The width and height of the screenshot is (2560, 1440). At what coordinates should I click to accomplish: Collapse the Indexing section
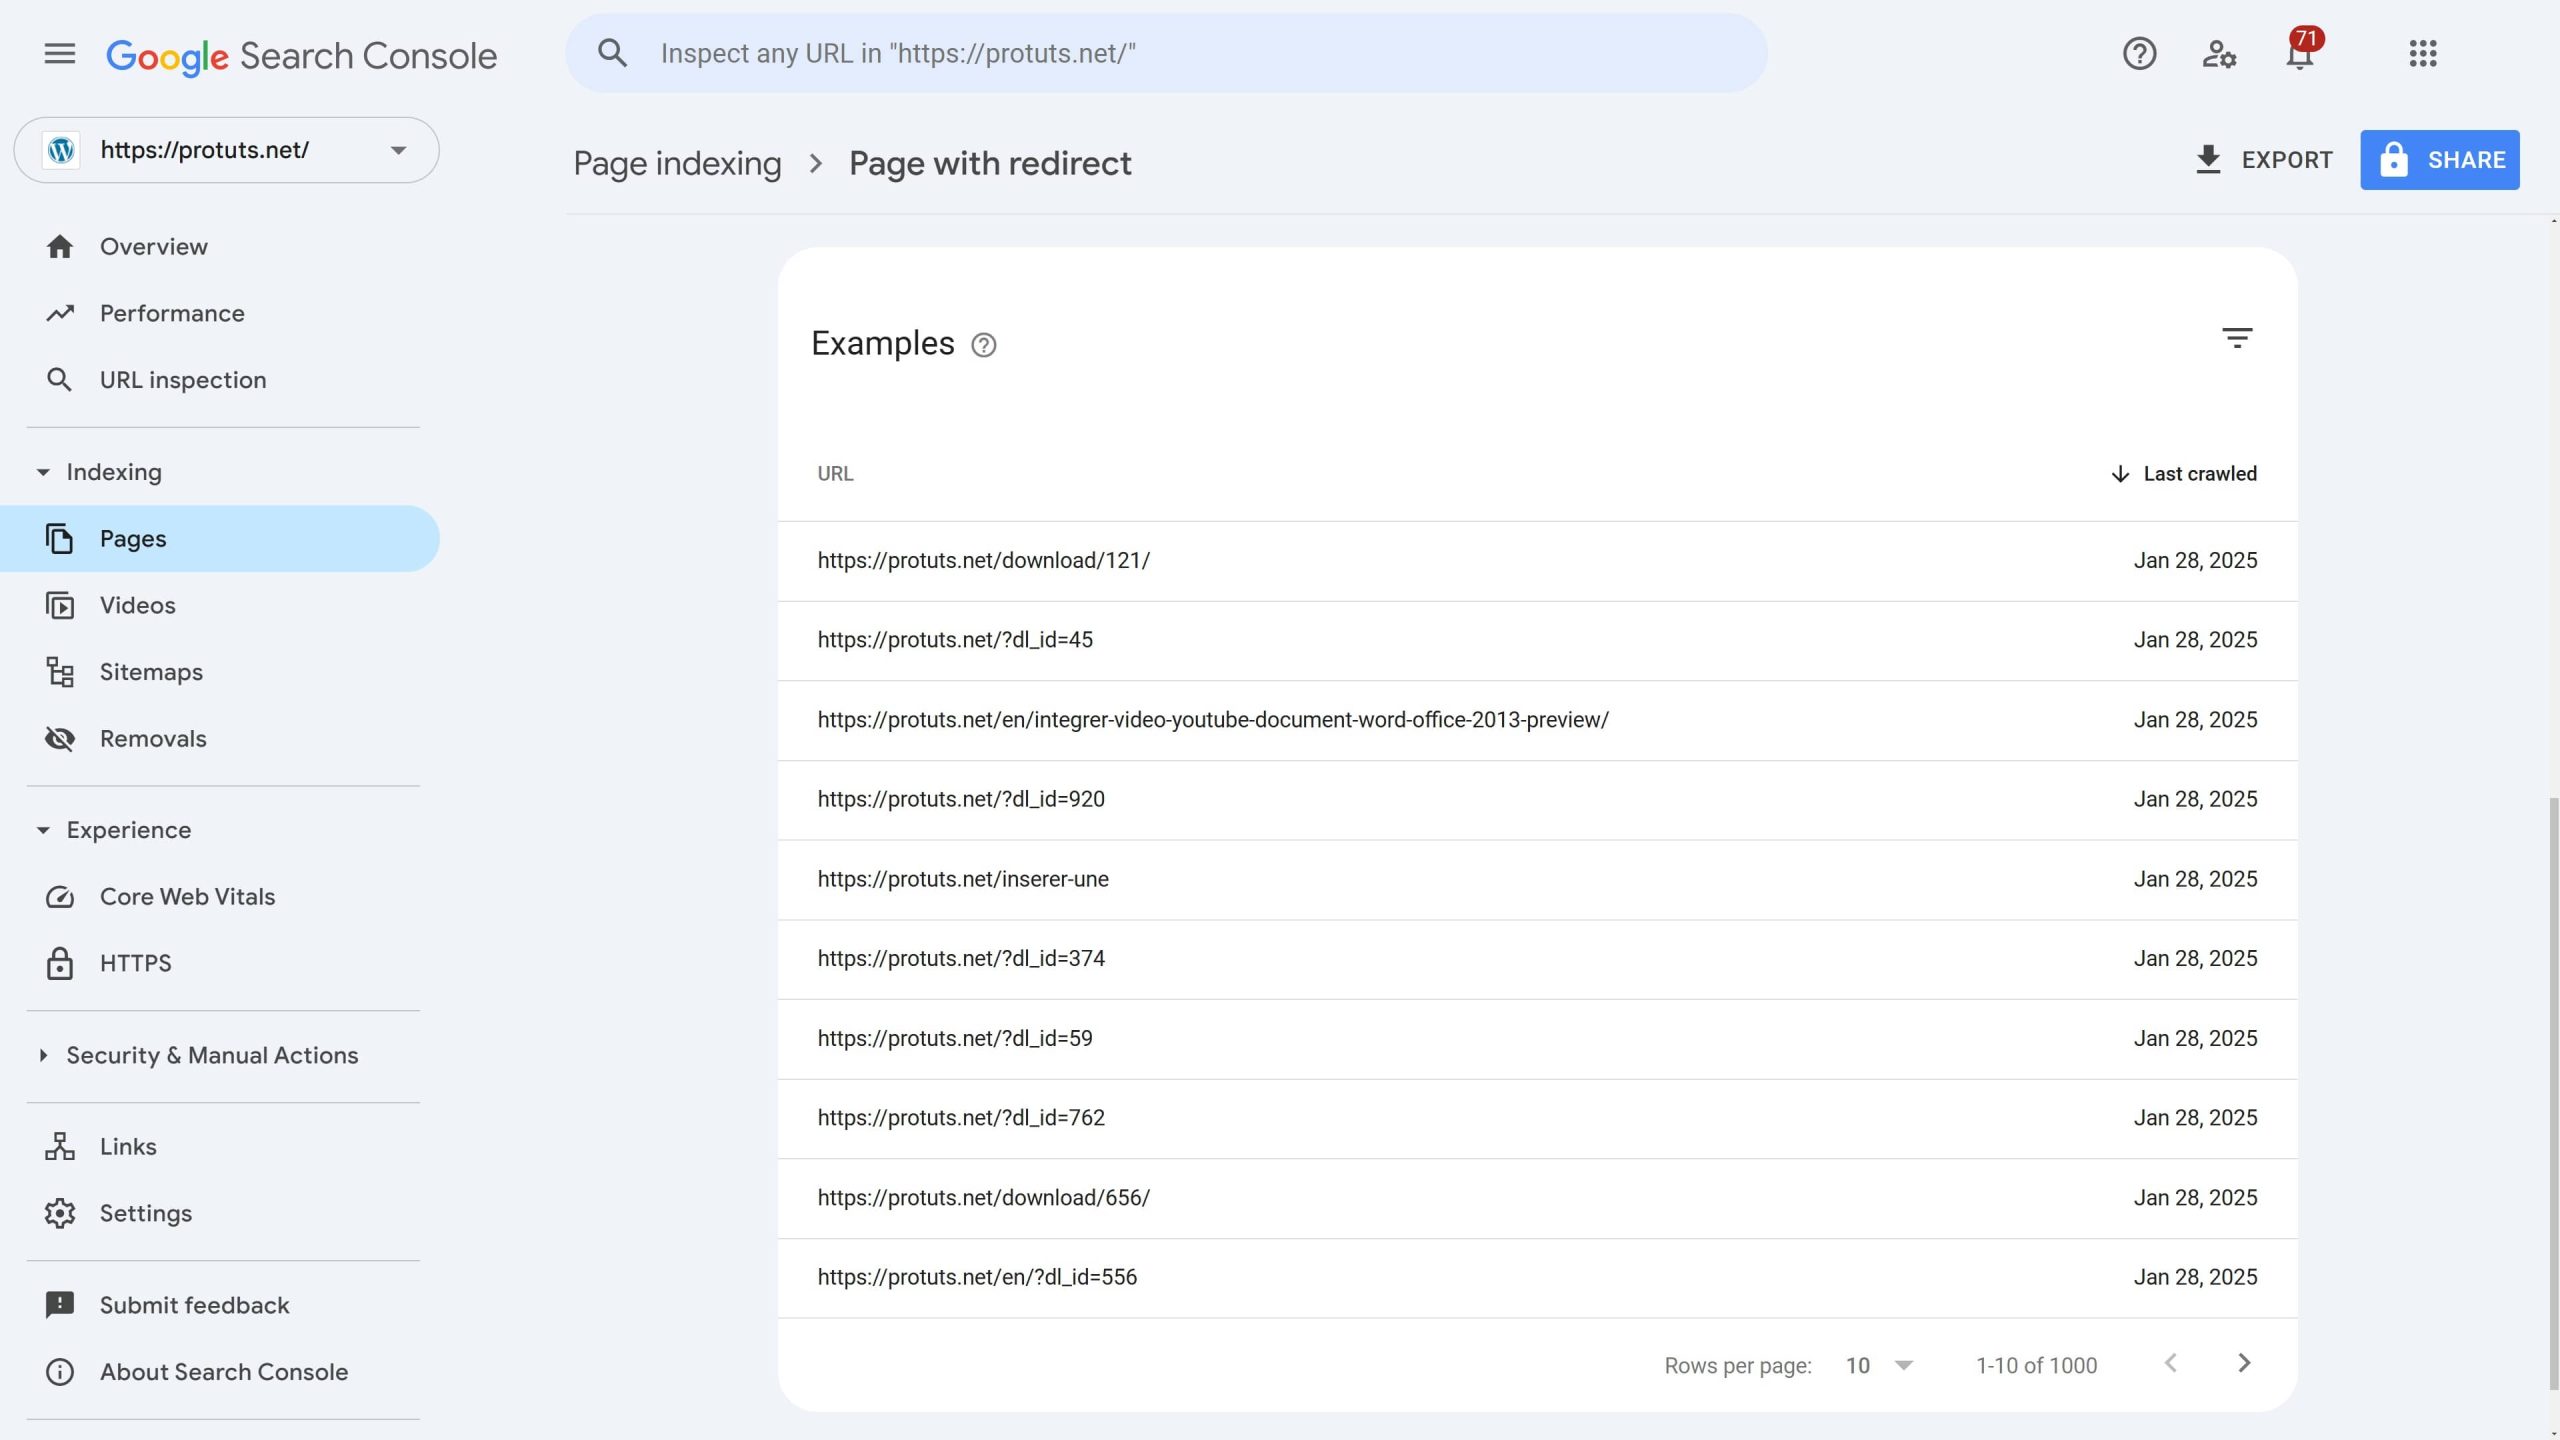(44, 472)
